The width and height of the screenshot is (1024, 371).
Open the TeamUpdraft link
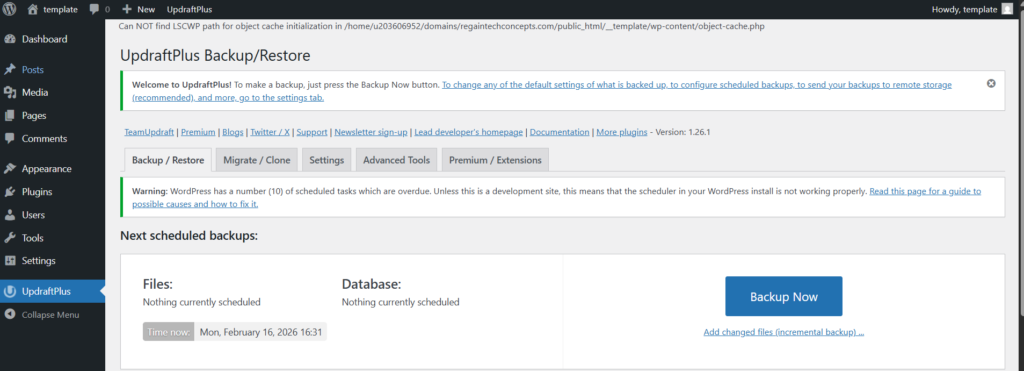(x=149, y=132)
